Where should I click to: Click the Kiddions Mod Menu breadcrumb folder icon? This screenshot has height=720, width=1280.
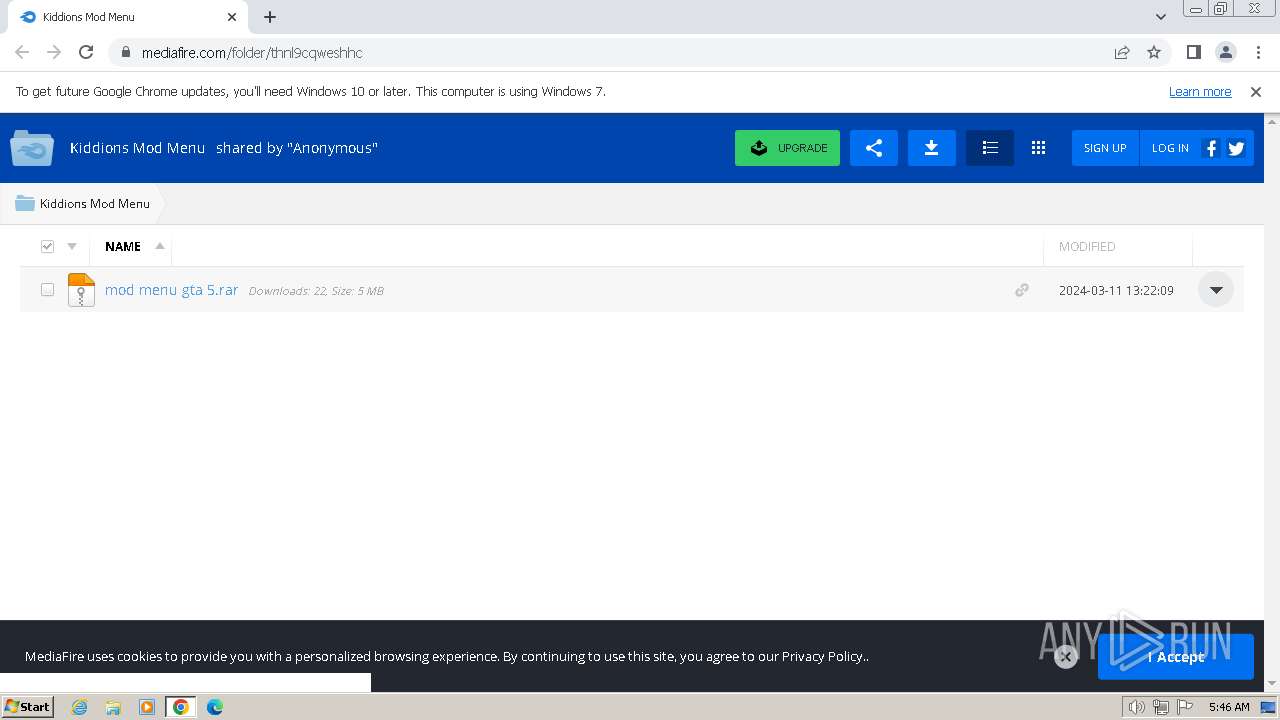tap(25, 203)
